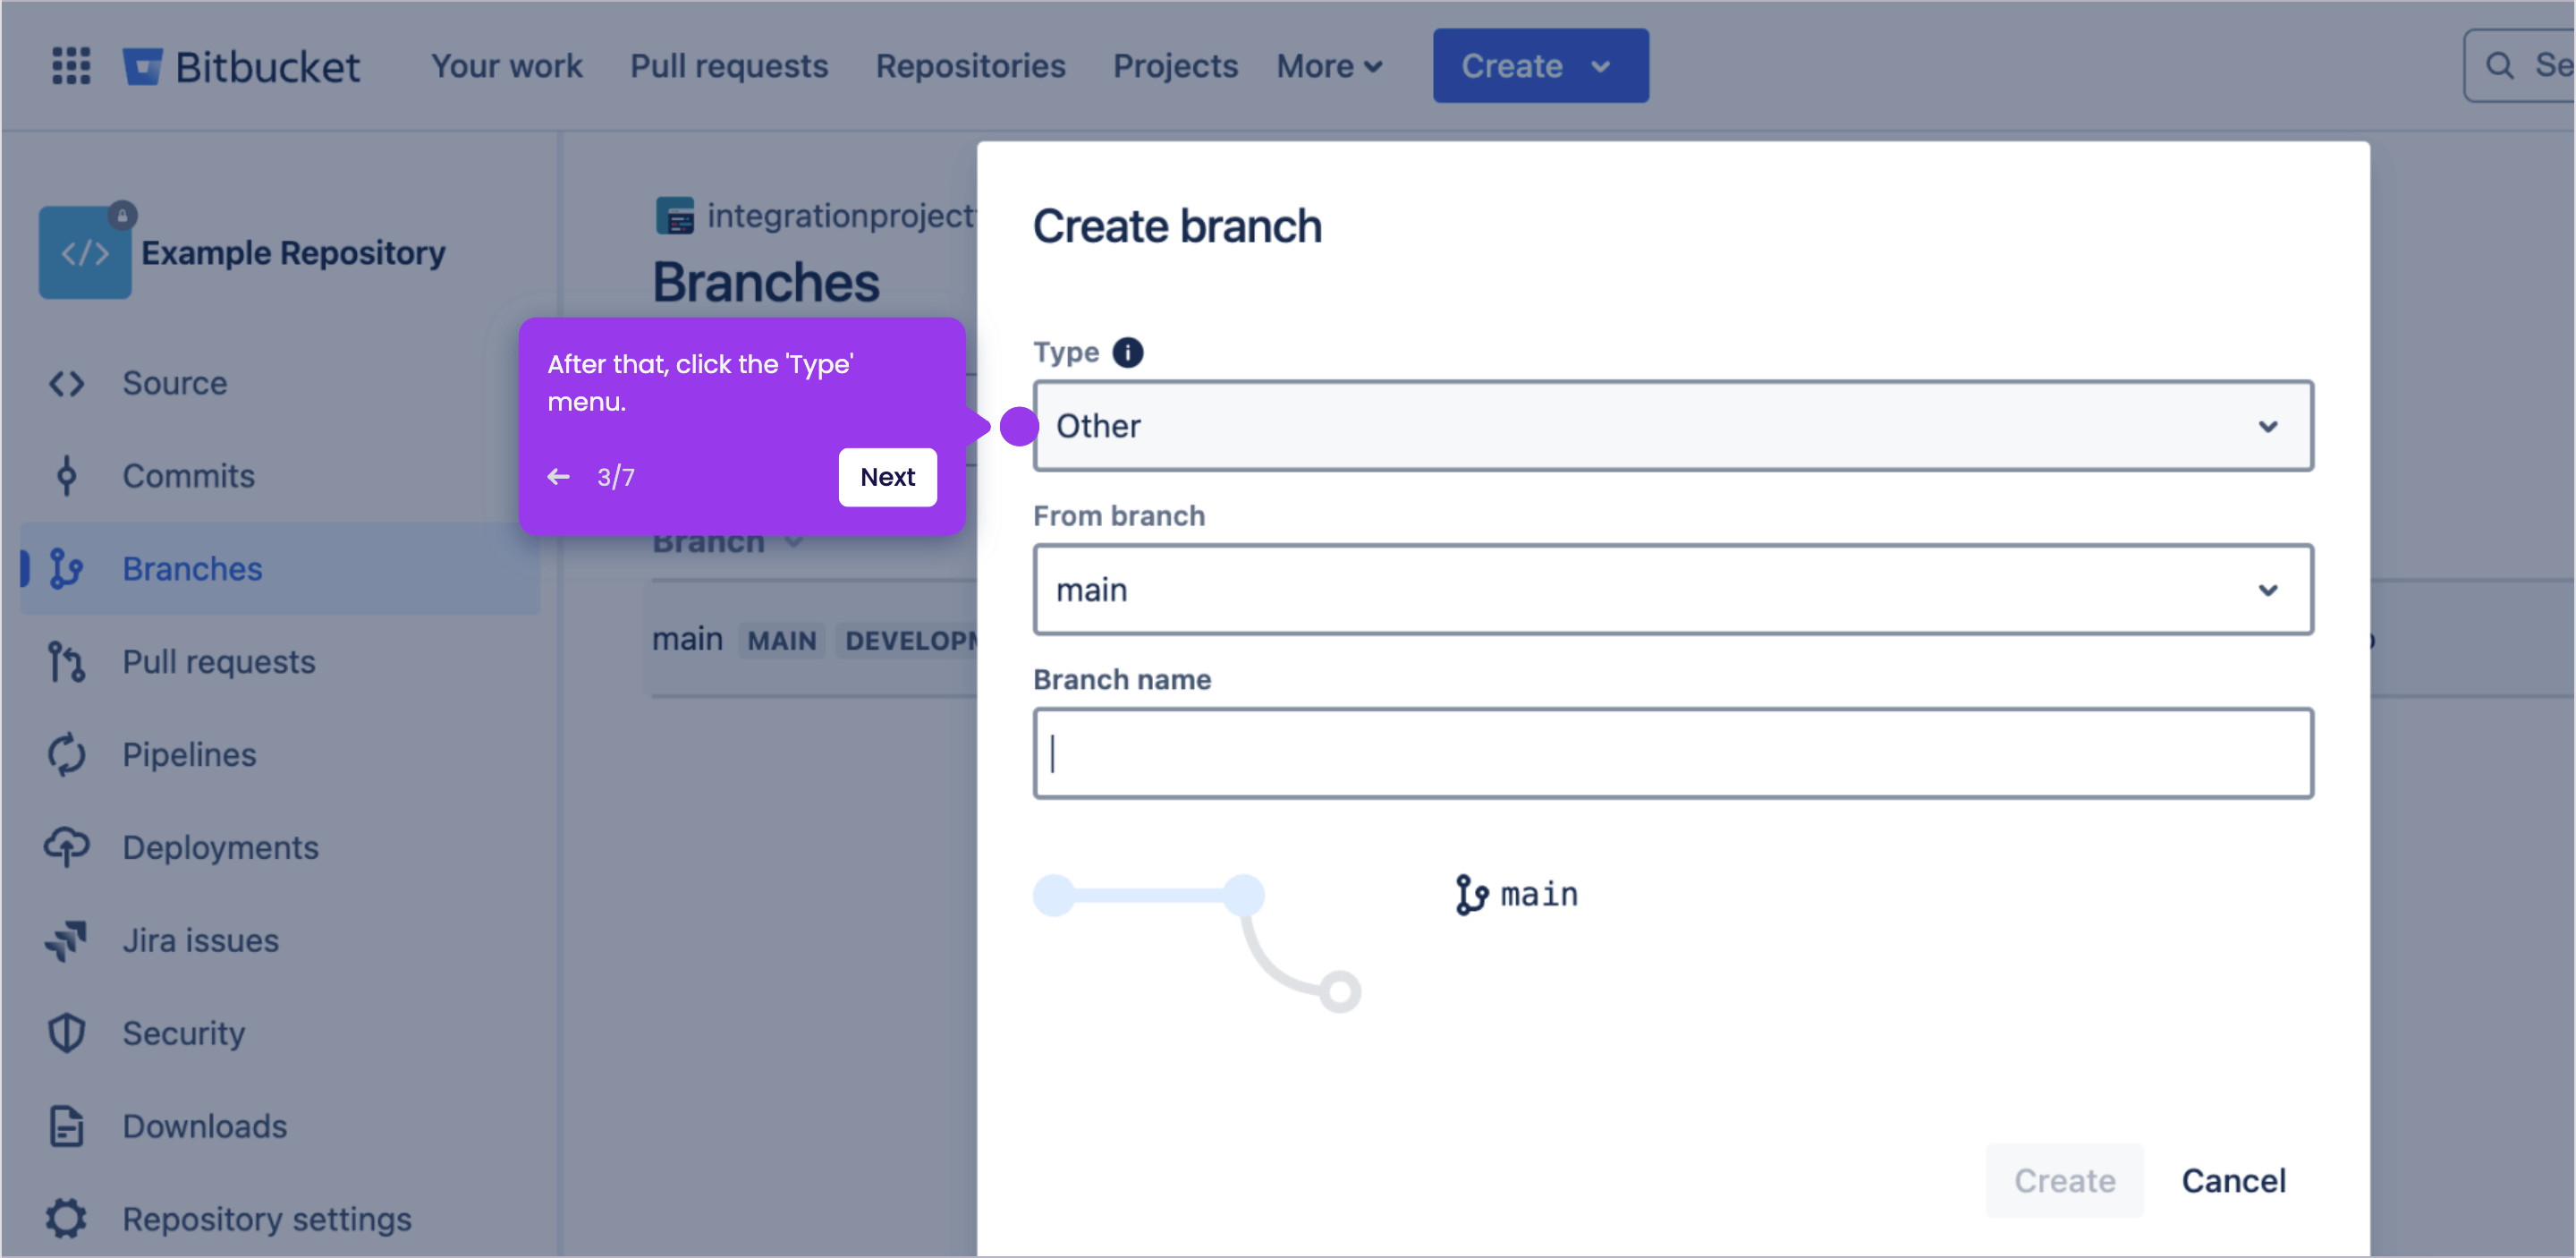Open the blue Create dropdown in header
Viewport: 2576px width, 1258px height.
(x=1540, y=66)
